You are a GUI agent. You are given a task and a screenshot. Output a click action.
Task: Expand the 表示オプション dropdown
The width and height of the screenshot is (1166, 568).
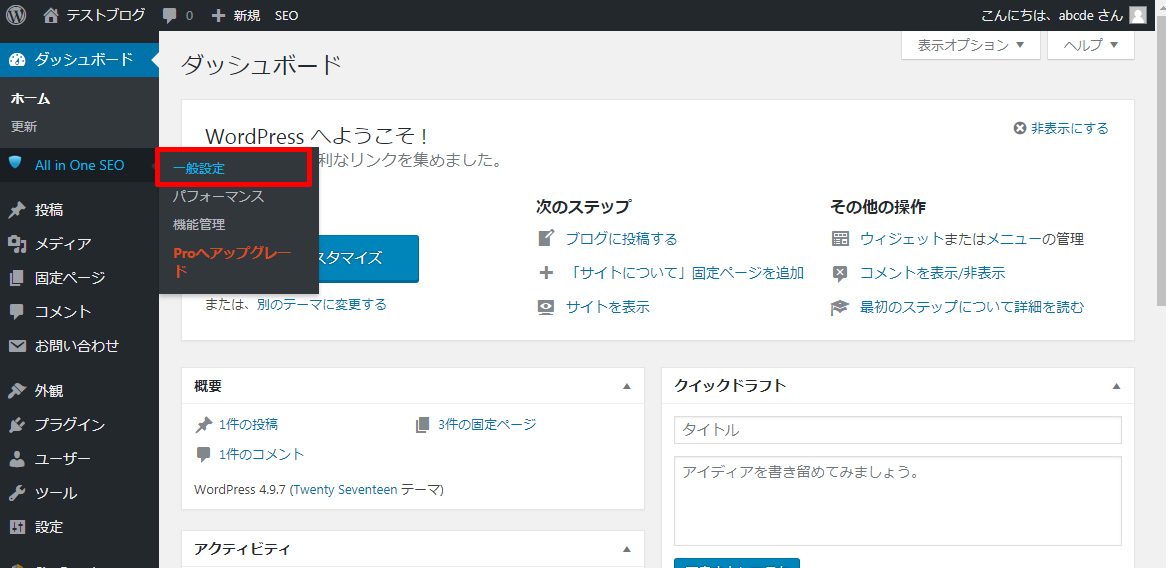pos(970,45)
